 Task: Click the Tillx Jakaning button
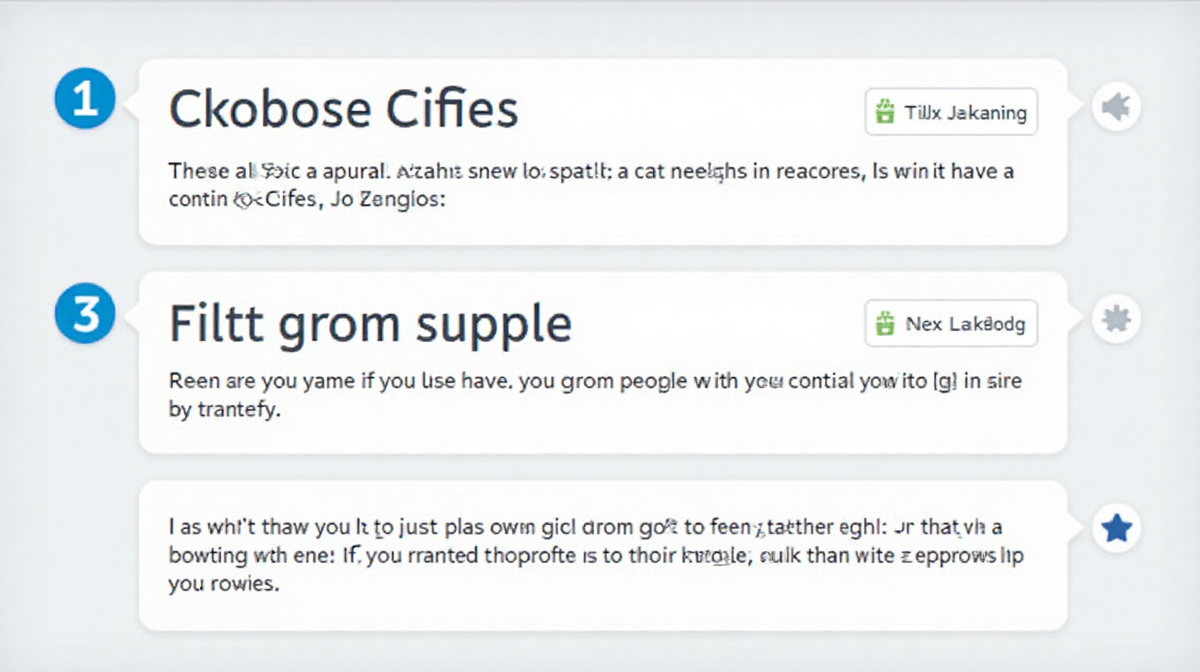coord(951,112)
